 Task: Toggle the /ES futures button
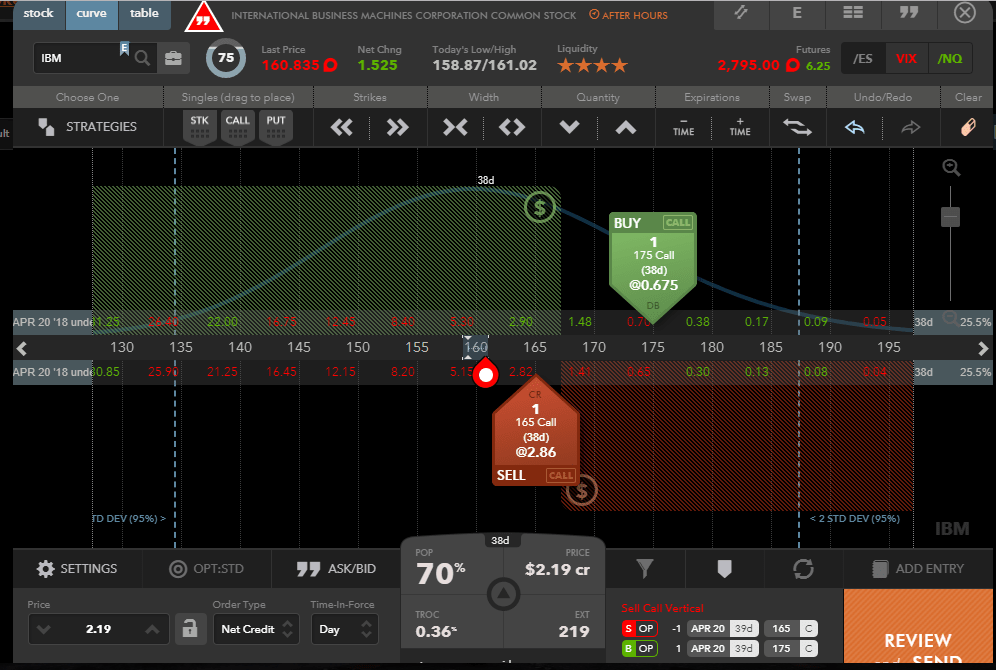(x=863, y=59)
